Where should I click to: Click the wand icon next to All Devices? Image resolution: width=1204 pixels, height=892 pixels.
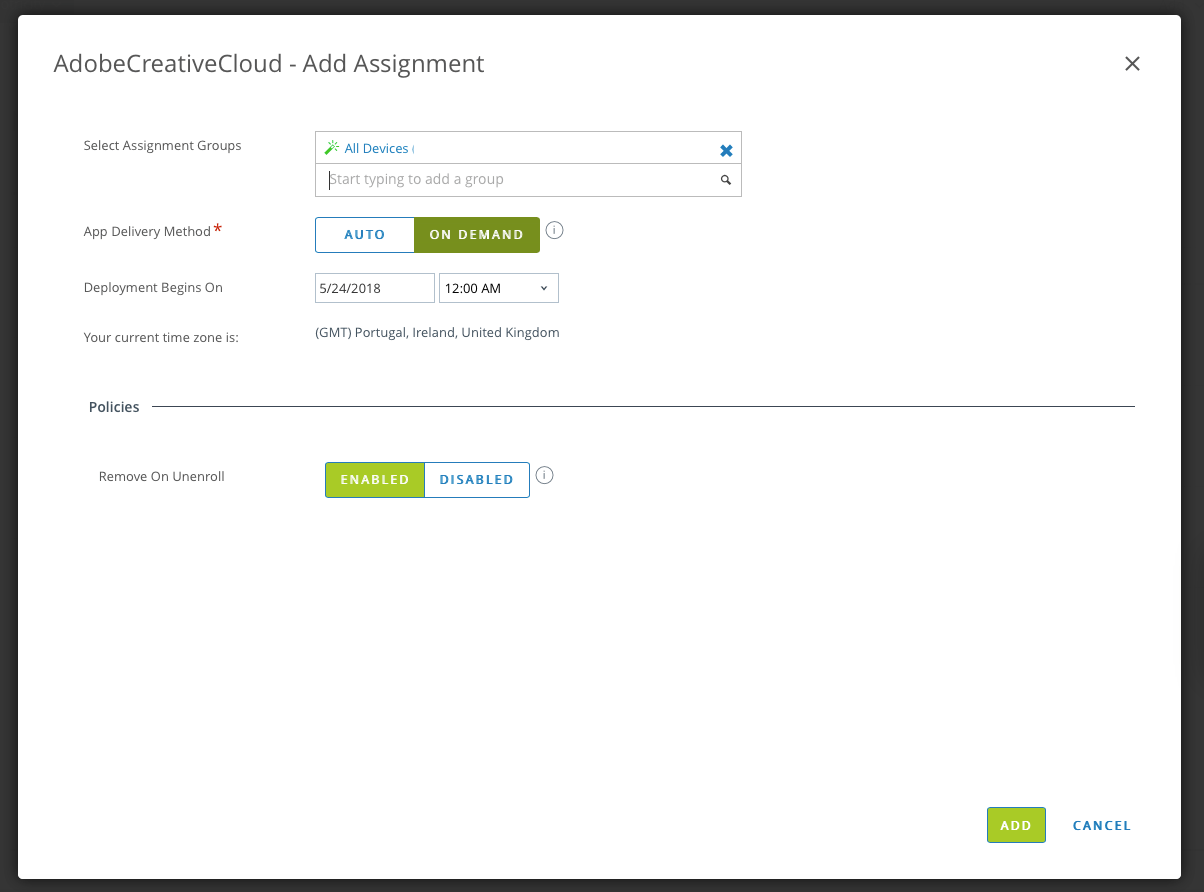[332, 148]
